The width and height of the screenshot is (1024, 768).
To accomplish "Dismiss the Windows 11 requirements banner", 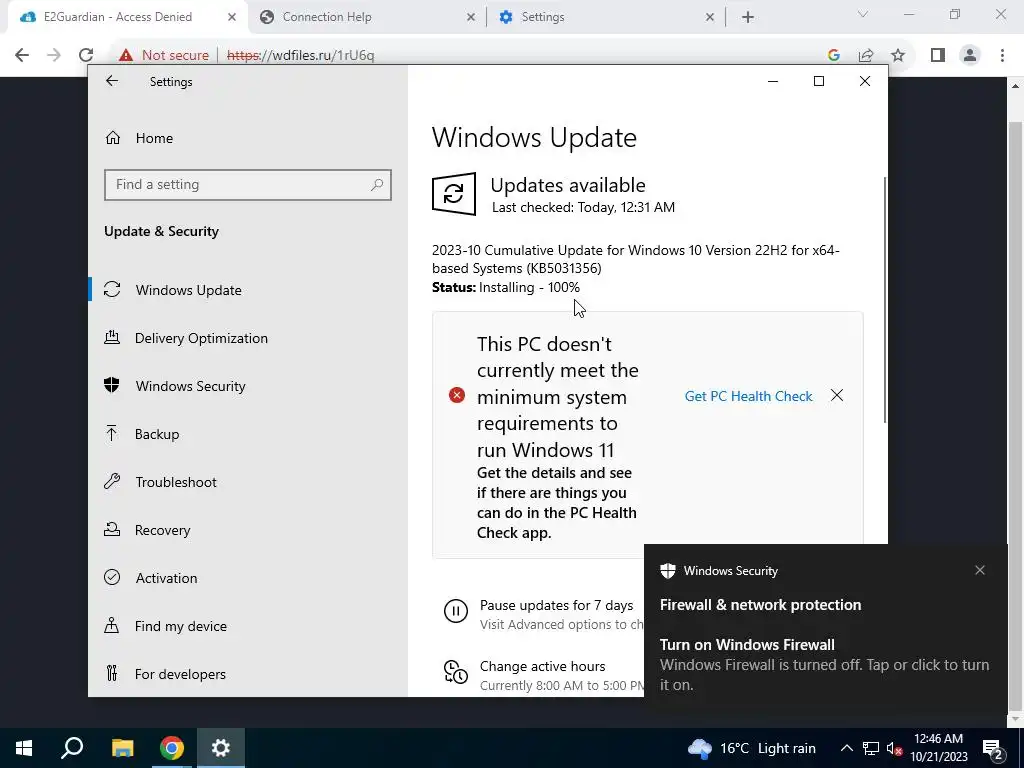I will pyautogui.click(x=837, y=395).
